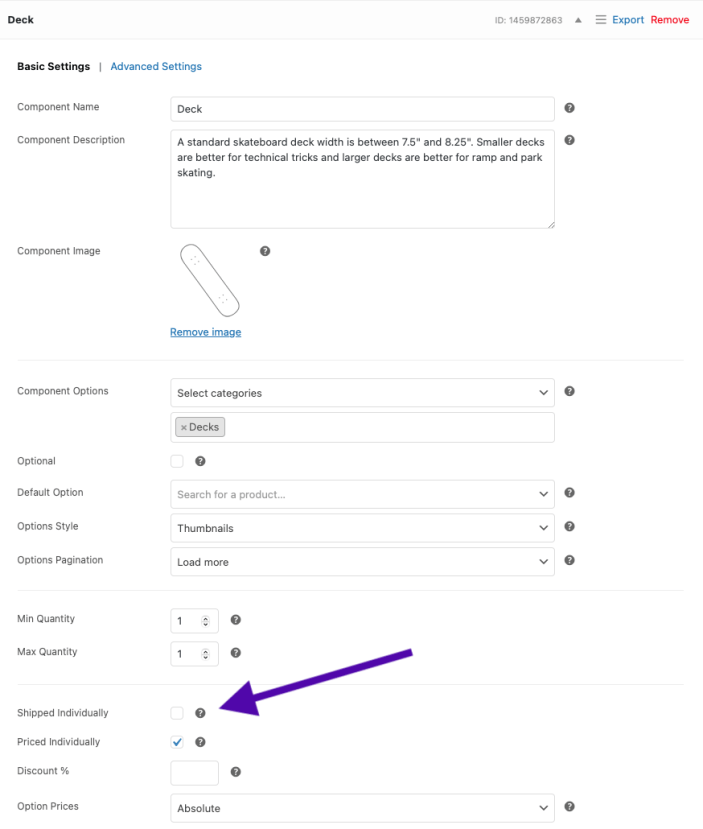Click the hamburger menu icon beside Export
The width and height of the screenshot is (703, 829).
(600, 20)
